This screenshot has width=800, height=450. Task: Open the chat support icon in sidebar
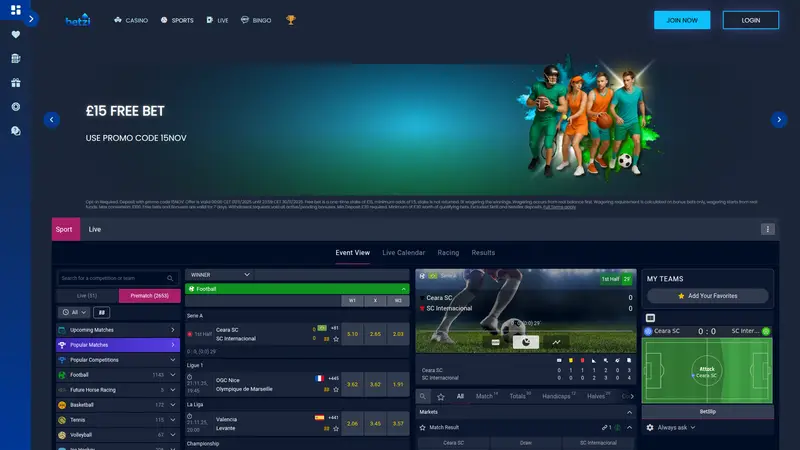[15, 131]
